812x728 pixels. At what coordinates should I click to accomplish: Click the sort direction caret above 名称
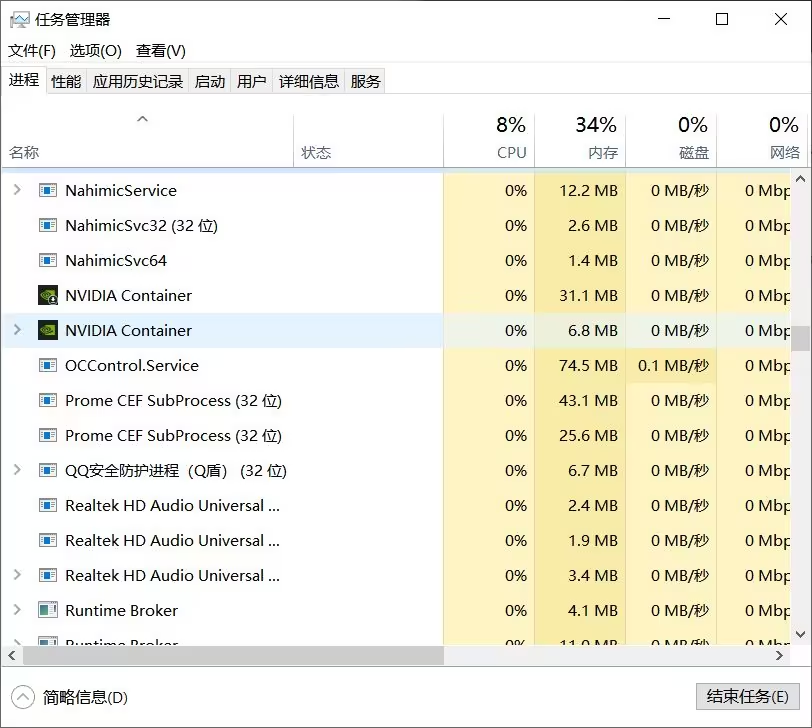142,119
